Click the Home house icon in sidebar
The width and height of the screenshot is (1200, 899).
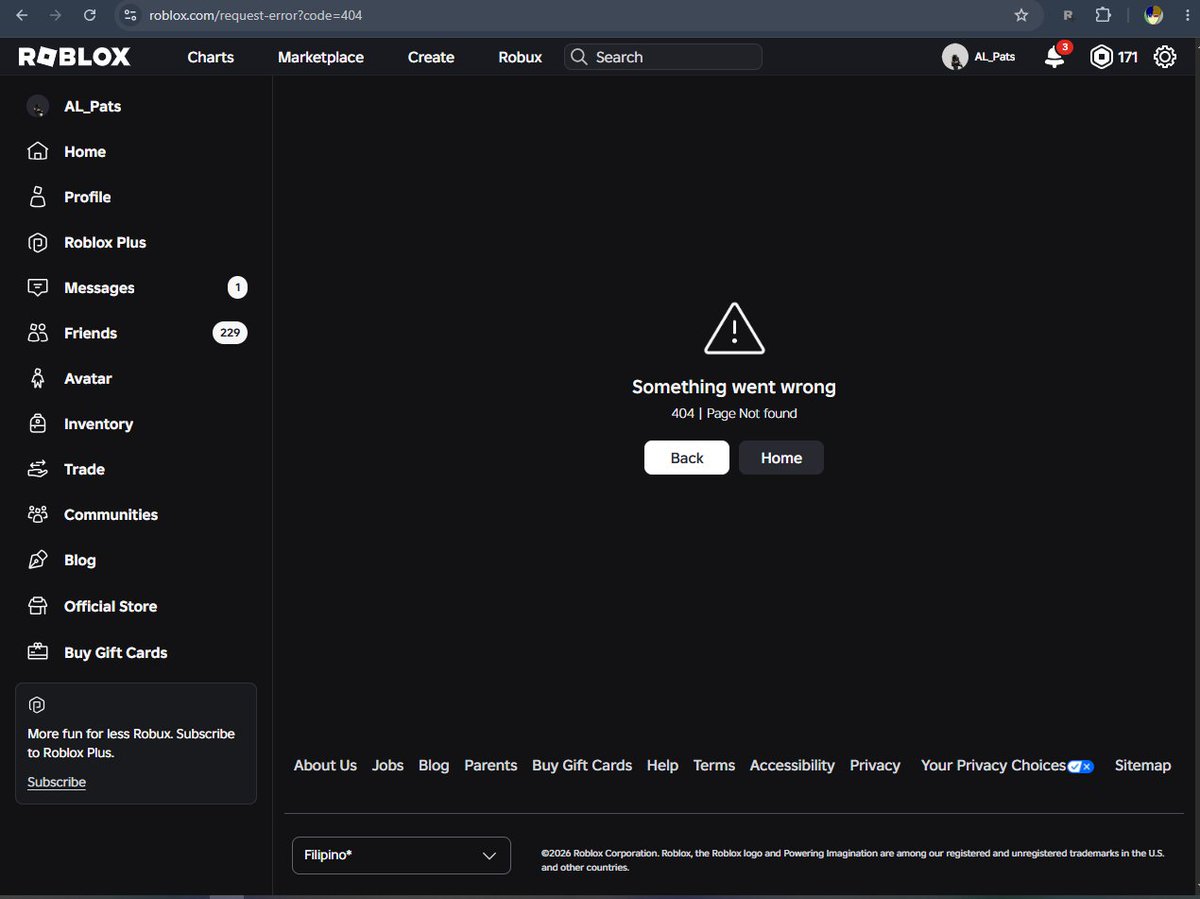38,152
